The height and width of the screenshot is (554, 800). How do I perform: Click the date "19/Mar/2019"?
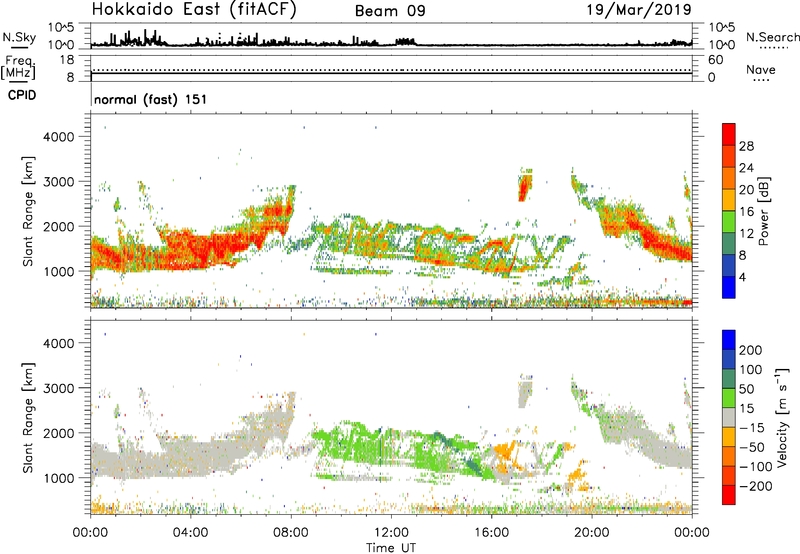(639, 9)
